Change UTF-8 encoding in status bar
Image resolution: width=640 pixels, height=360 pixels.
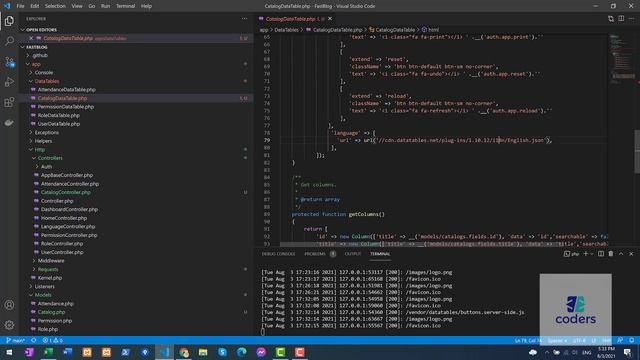click(x=579, y=340)
